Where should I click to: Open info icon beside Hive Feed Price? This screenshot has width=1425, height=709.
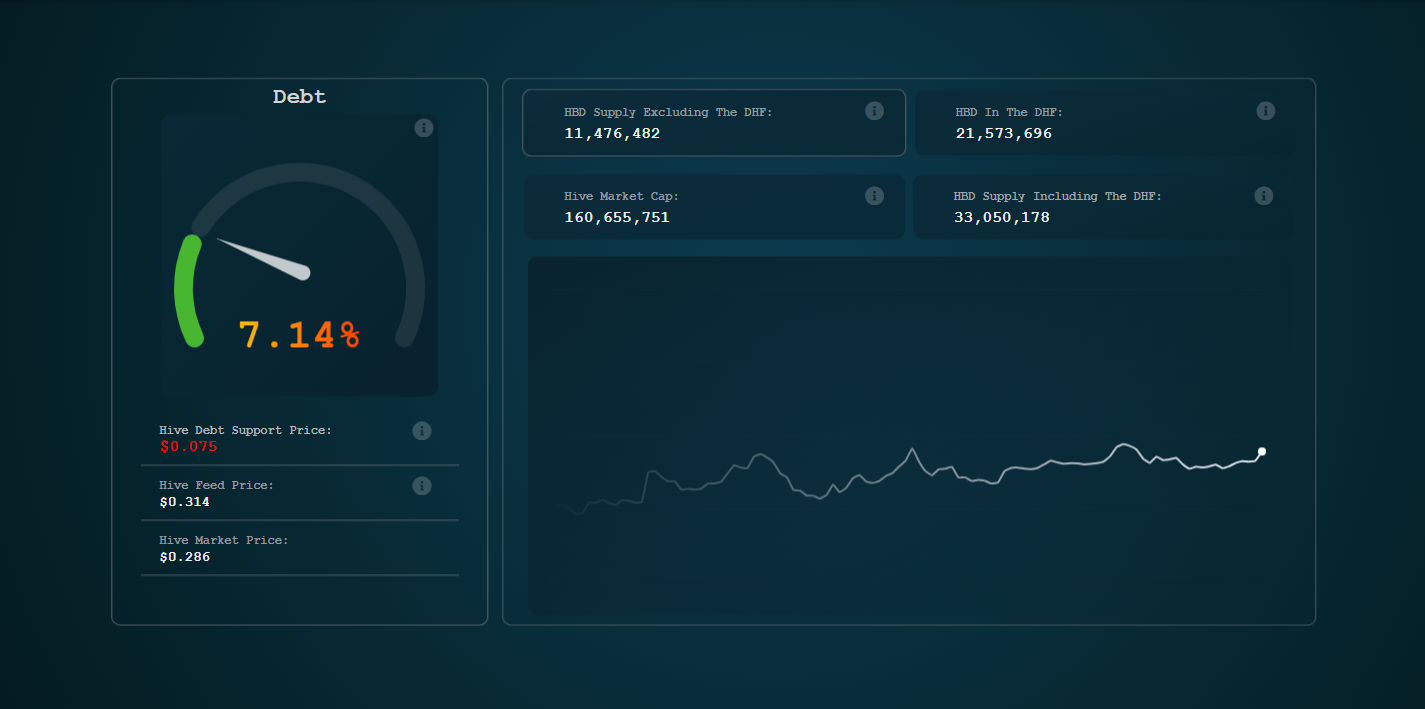click(422, 486)
